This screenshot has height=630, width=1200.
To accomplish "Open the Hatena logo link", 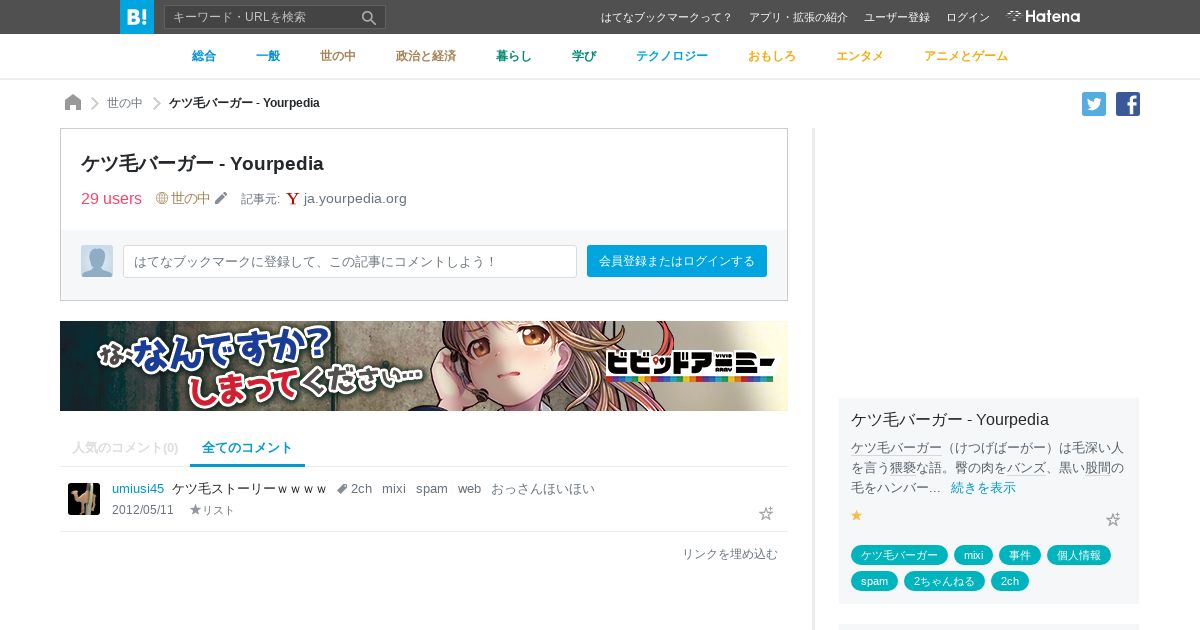I will pyautogui.click(x=1043, y=17).
